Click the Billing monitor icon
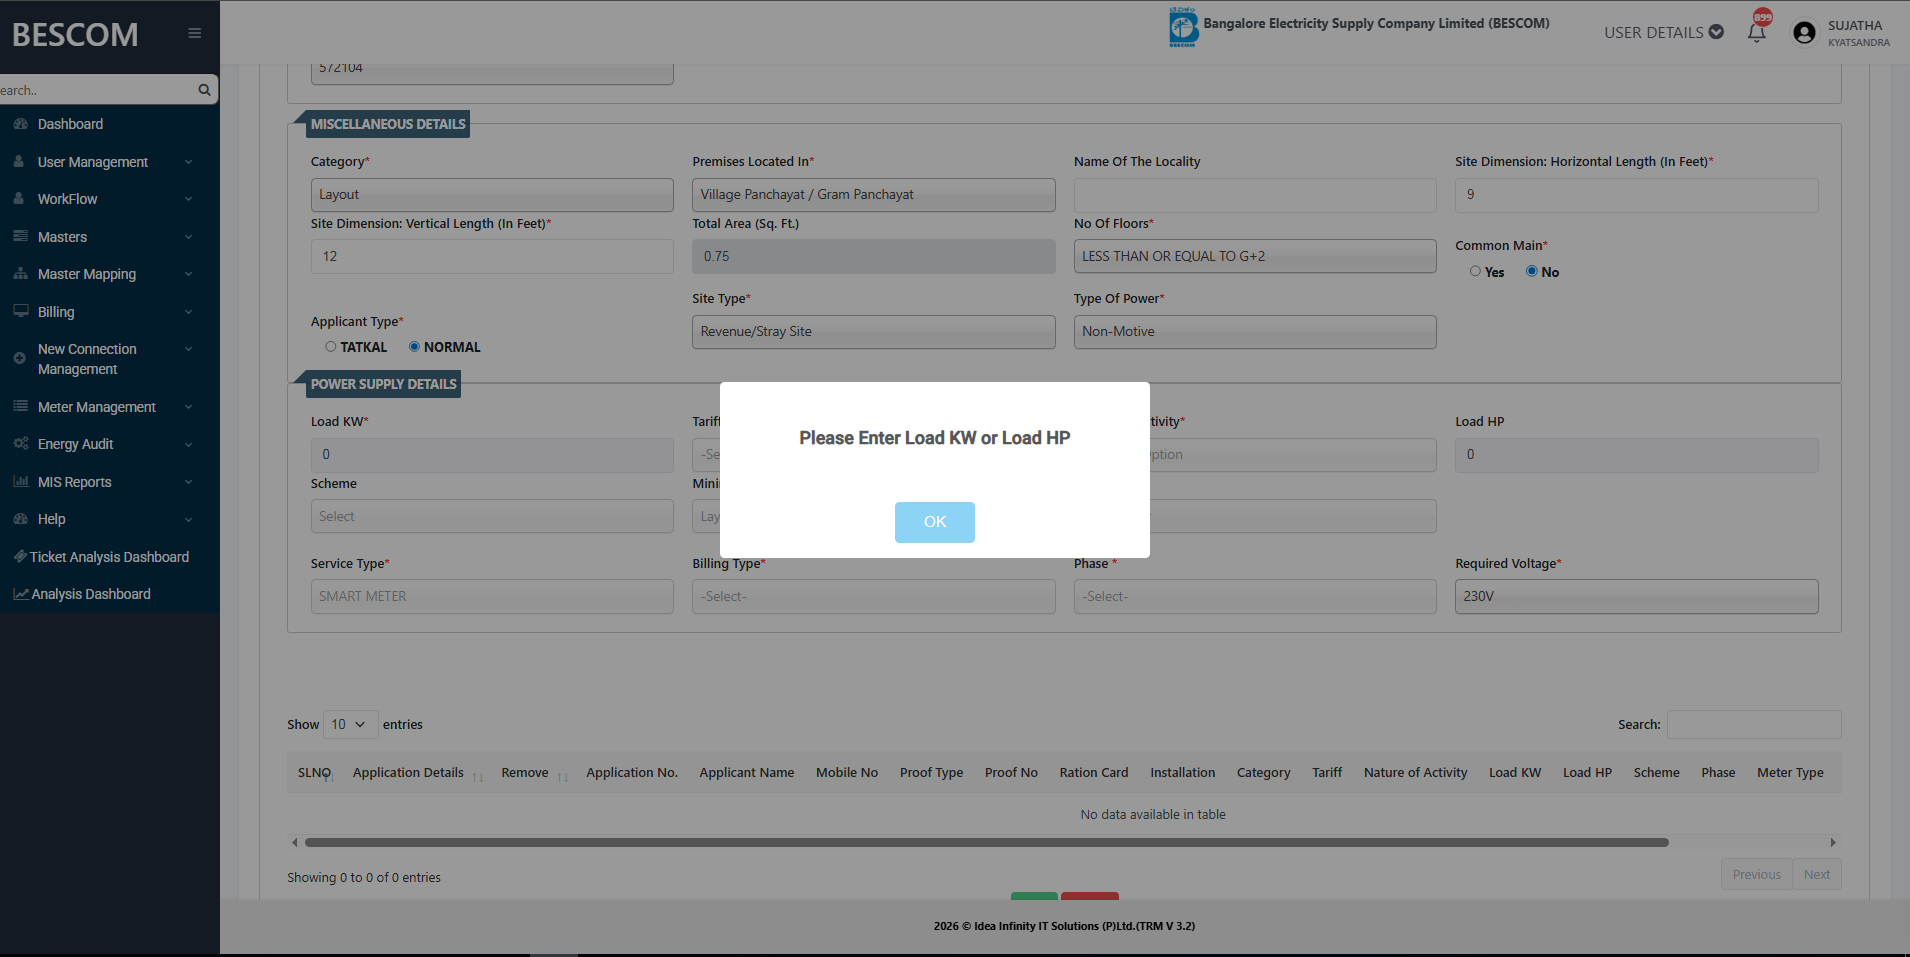1910x957 pixels. pos(20,311)
